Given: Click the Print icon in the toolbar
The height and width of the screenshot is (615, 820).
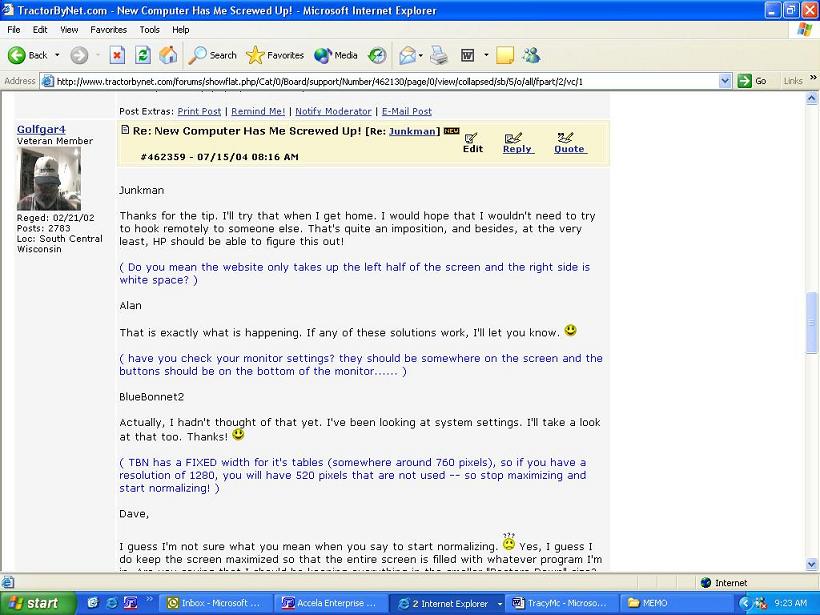Looking at the screenshot, I should 439,55.
